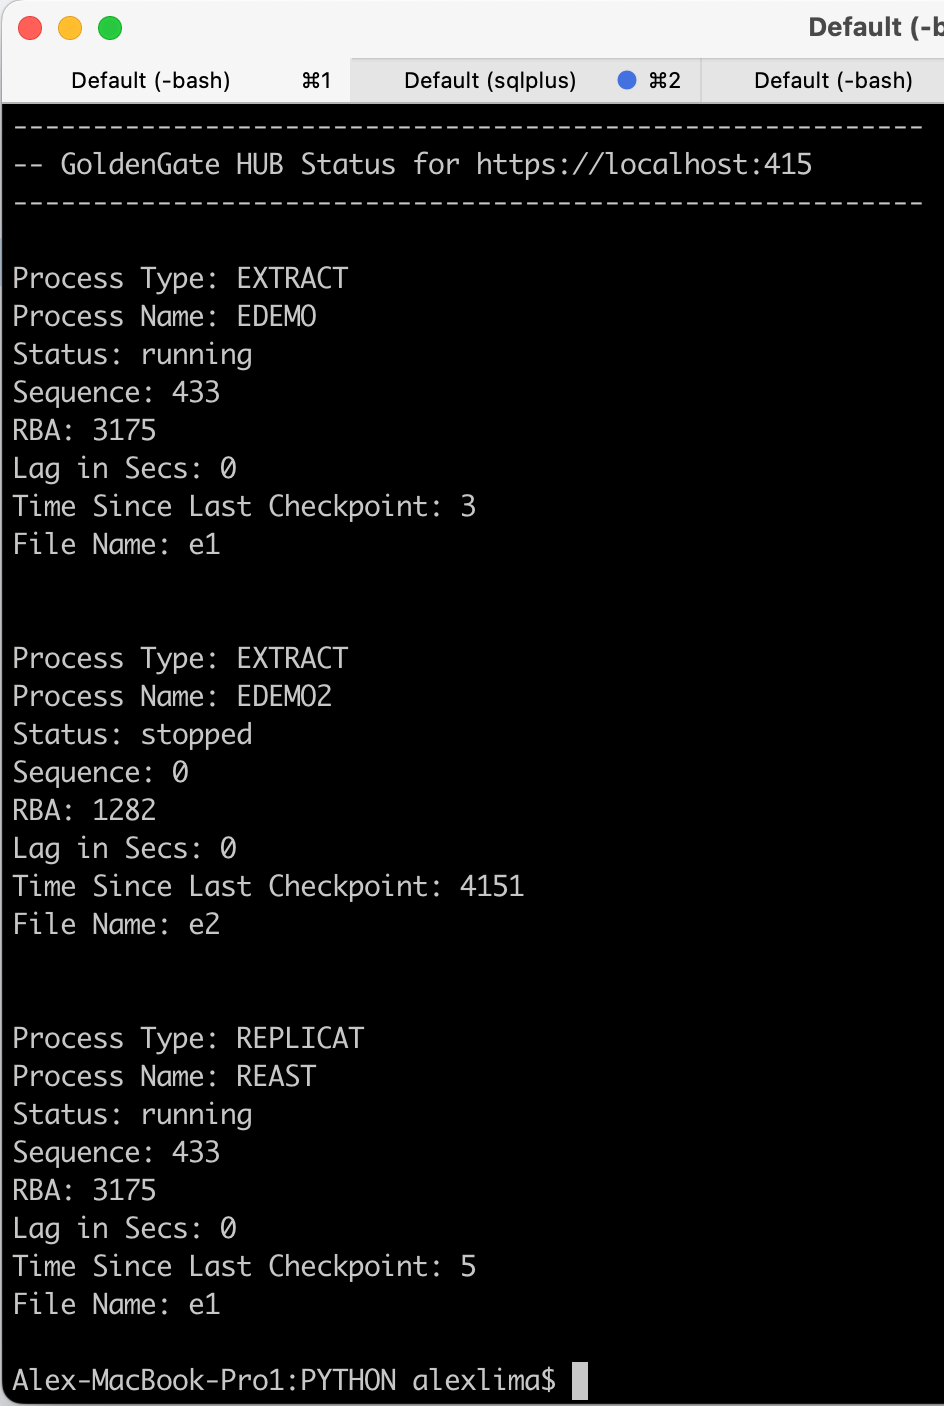Click the Alex-MacBook-Pro1:PYTHON prompt text

click(x=204, y=1381)
